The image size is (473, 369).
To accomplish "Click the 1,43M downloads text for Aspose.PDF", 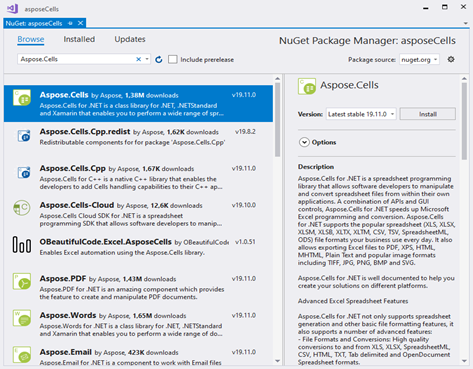I will click(149, 279).
